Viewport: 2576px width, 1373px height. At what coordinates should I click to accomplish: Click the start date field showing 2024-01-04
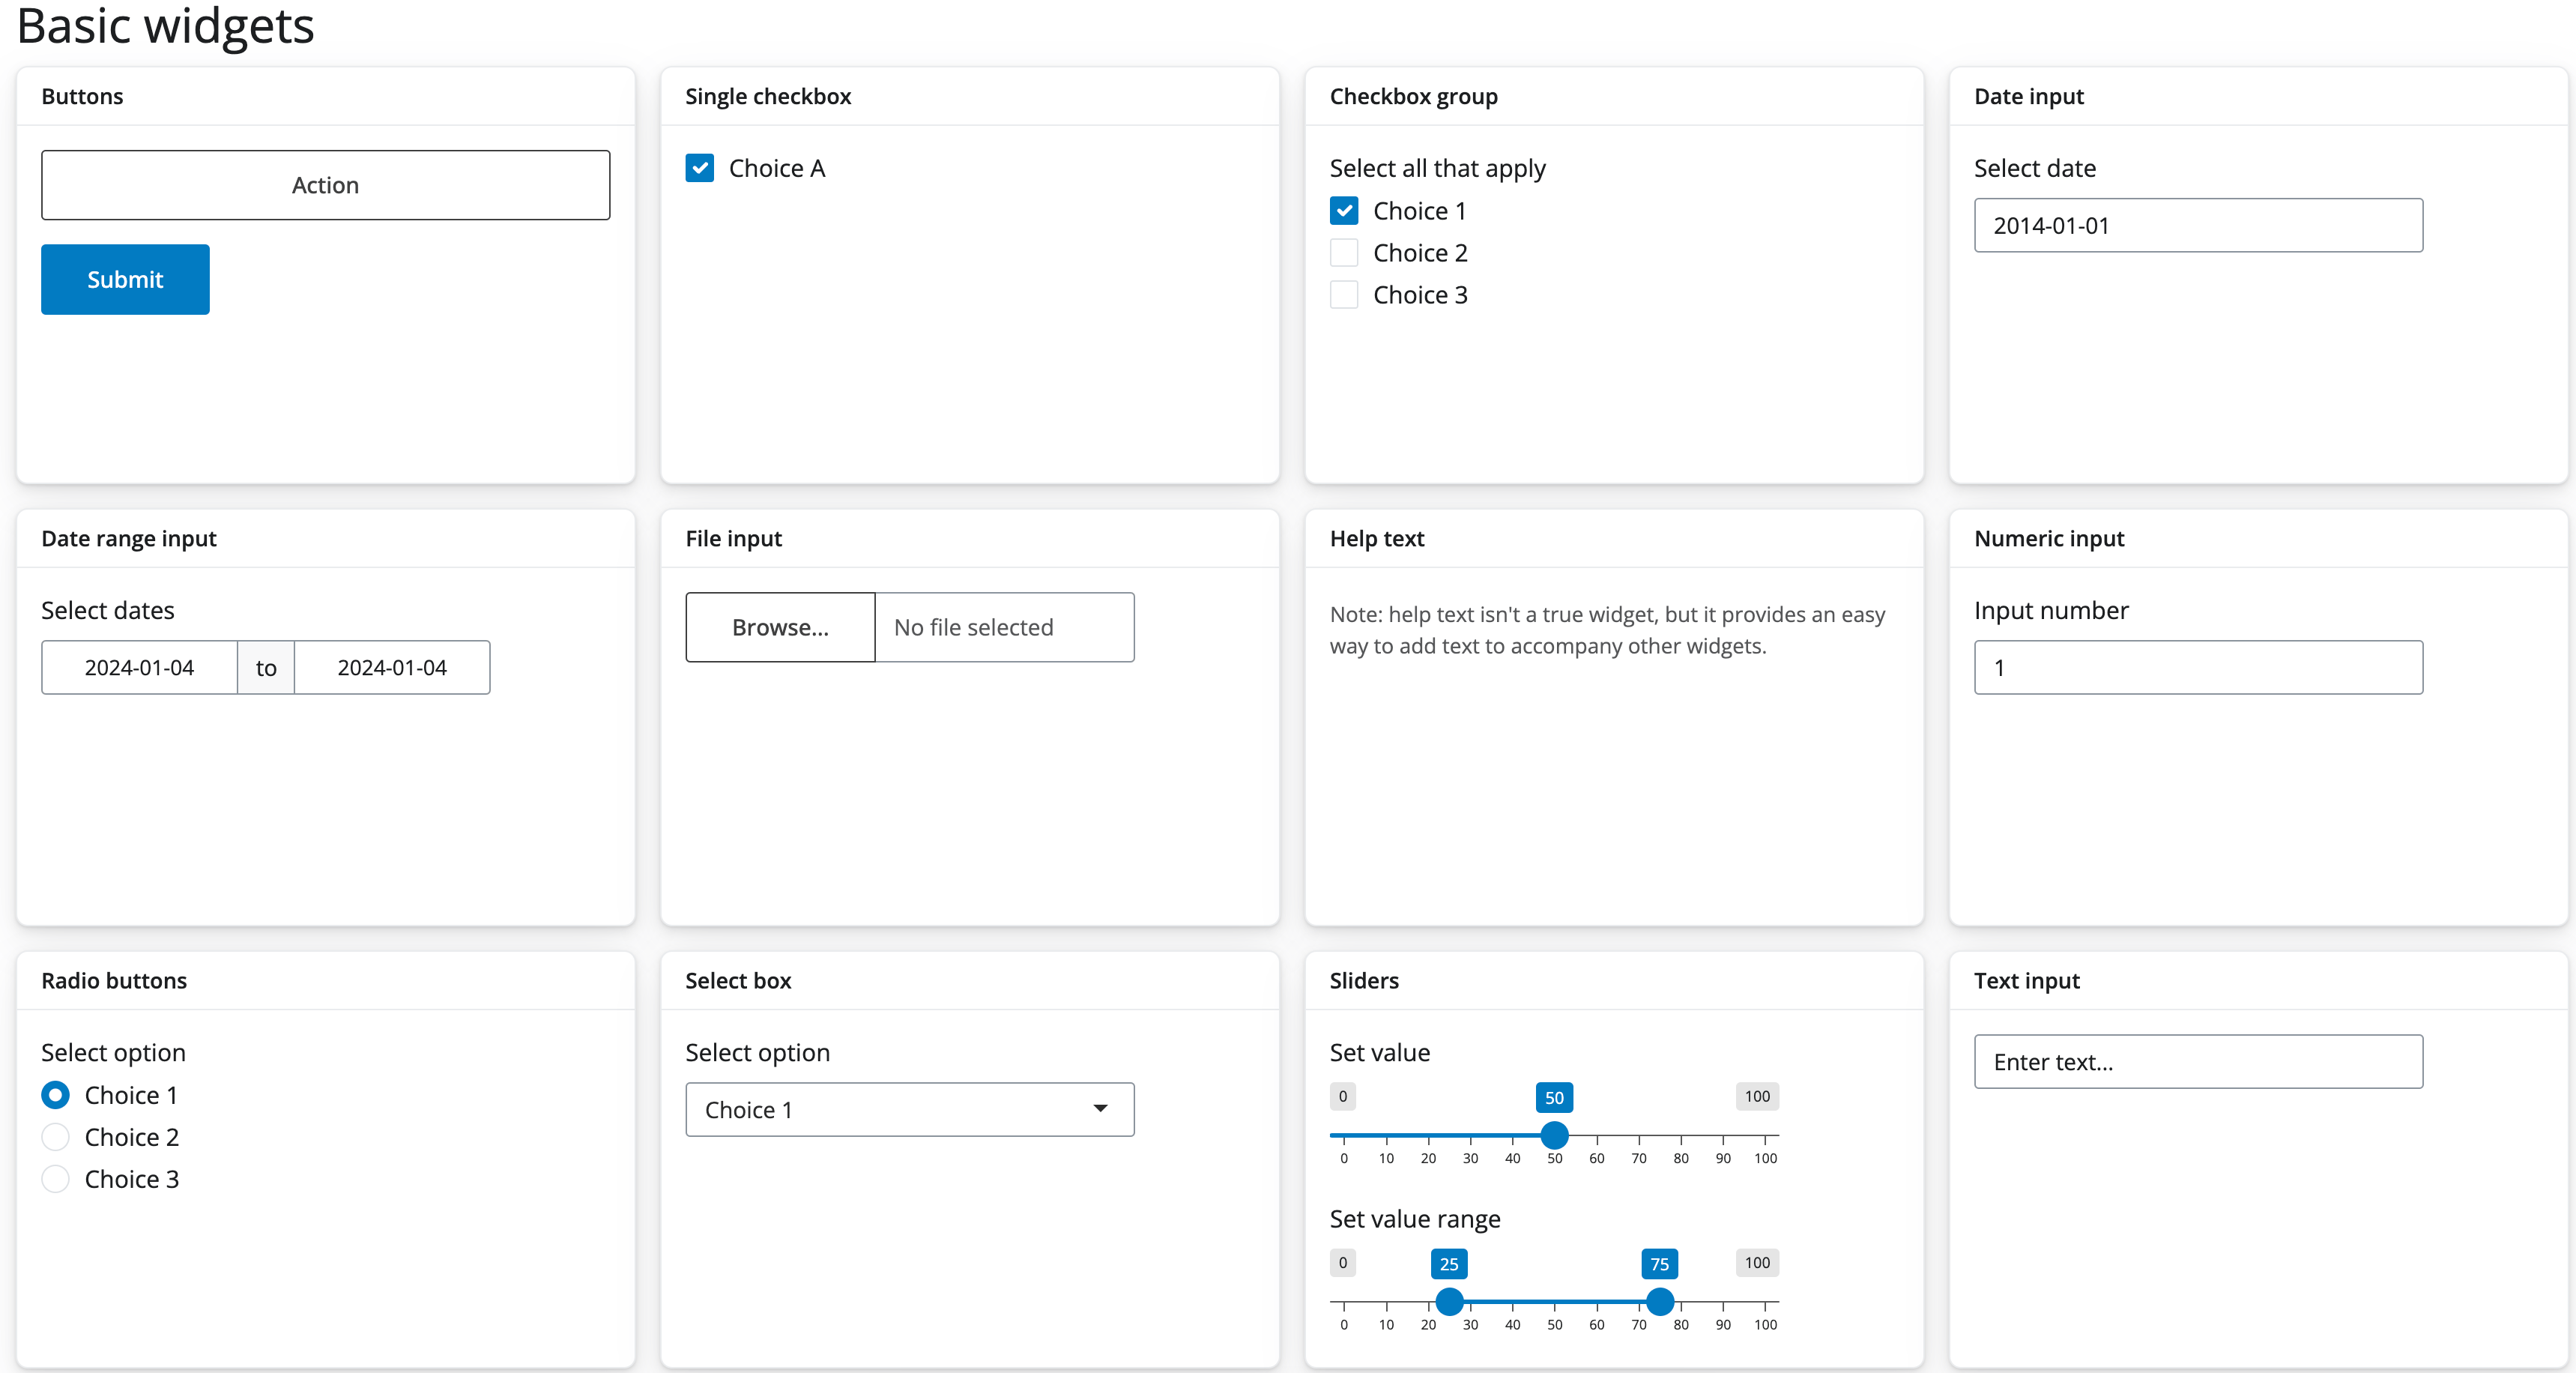[x=139, y=667]
